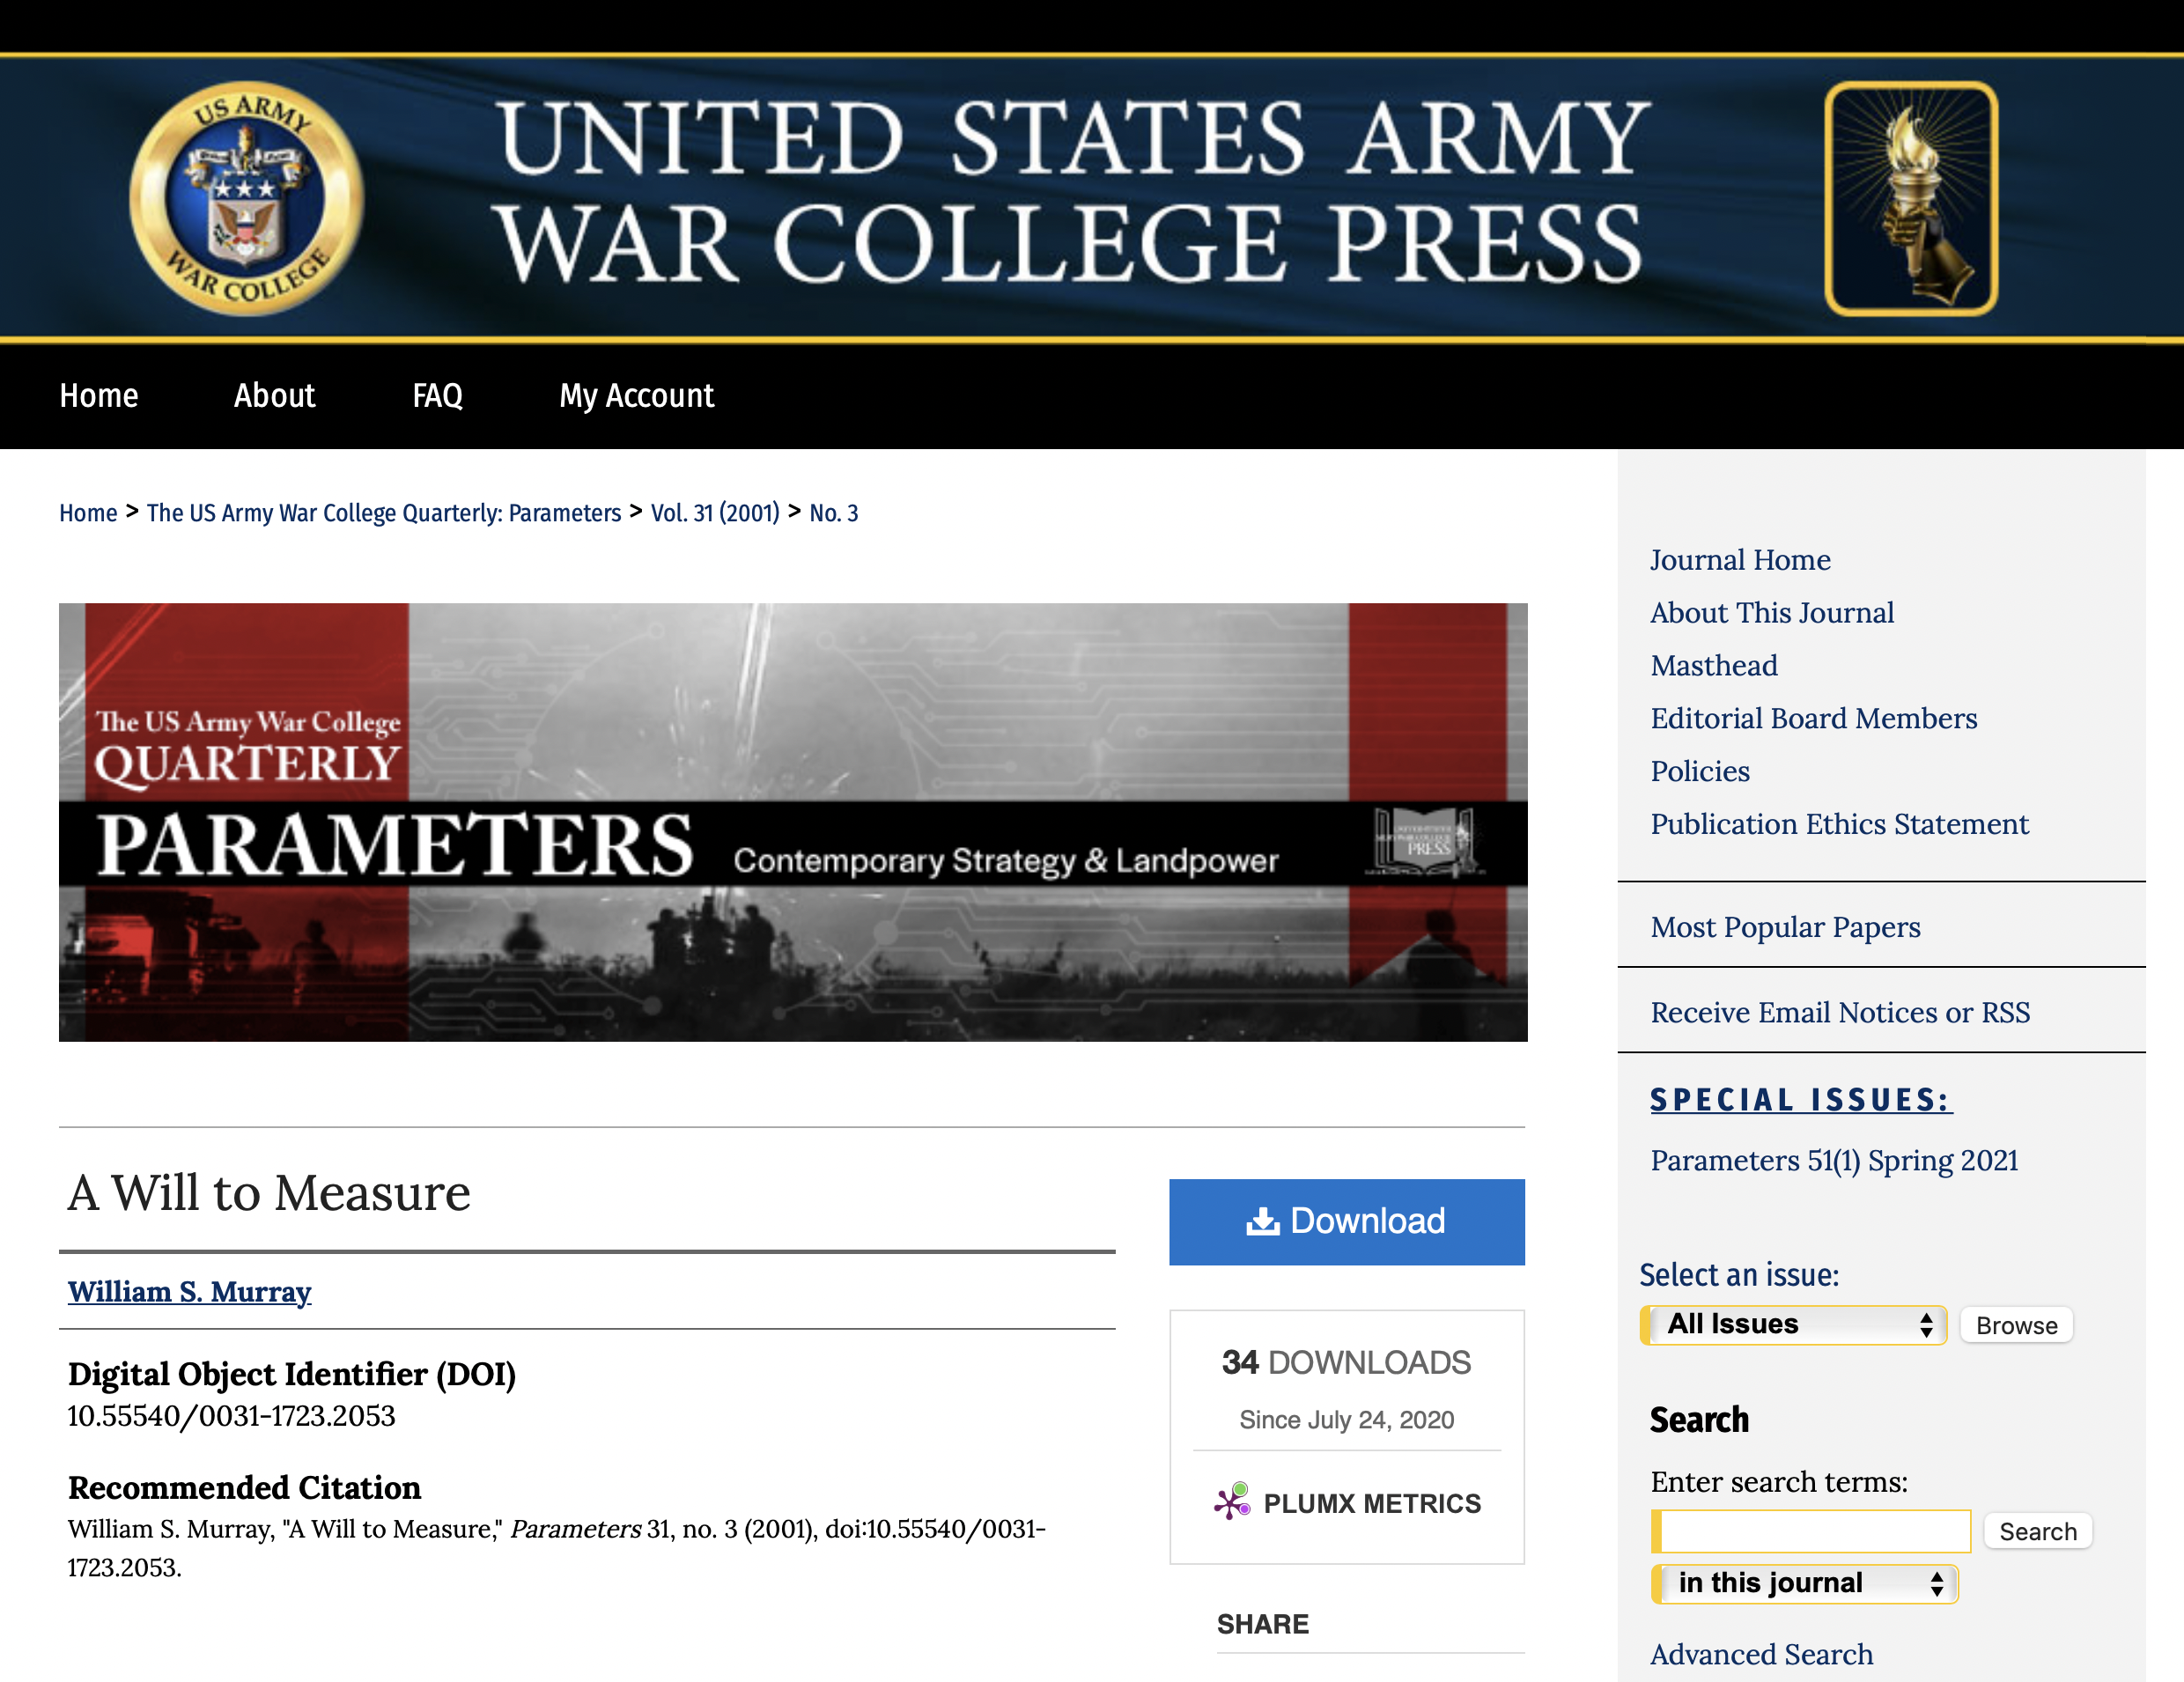Open About This Journal link
The width and height of the screenshot is (2184, 1682).
[x=1772, y=613]
